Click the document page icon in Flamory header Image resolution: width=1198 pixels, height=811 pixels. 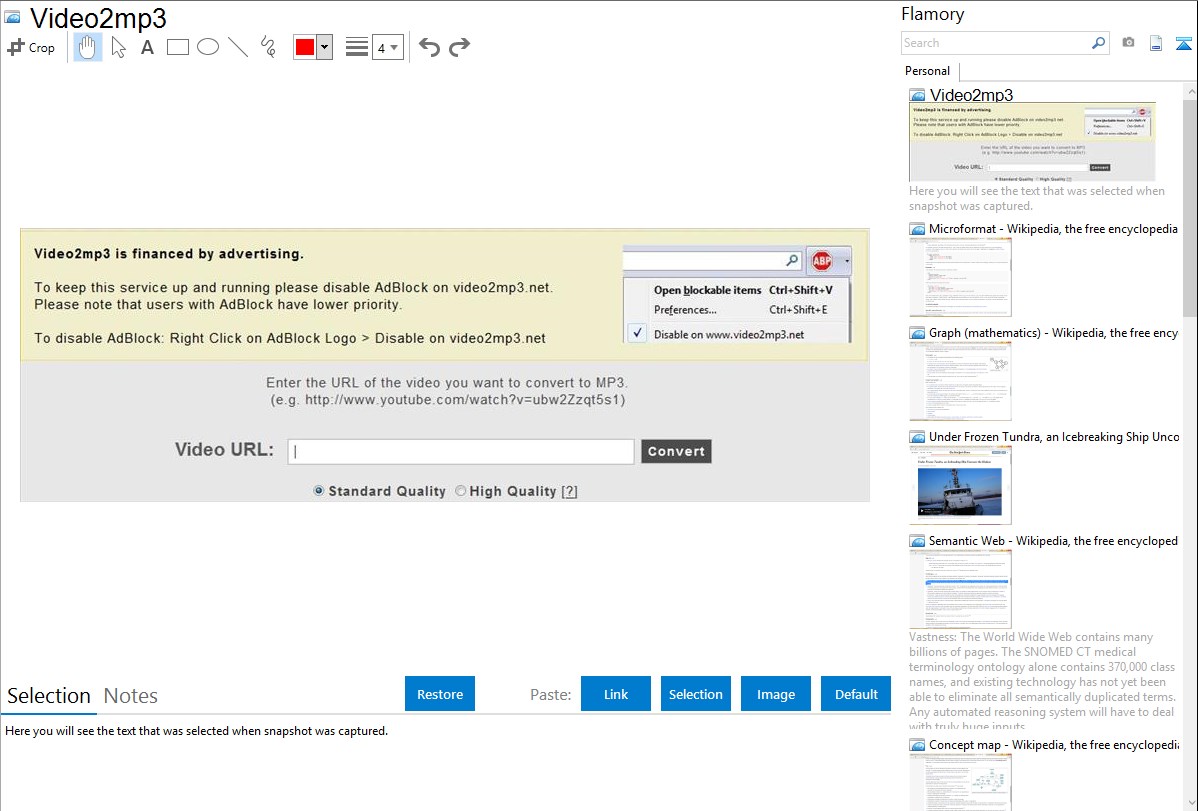(x=1156, y=43)
